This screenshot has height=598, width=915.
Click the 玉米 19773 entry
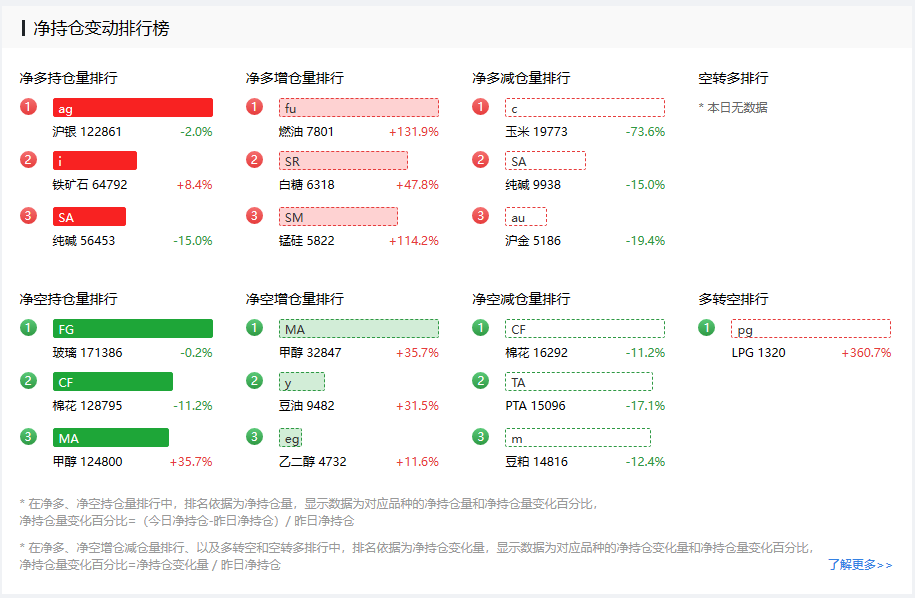536,131
